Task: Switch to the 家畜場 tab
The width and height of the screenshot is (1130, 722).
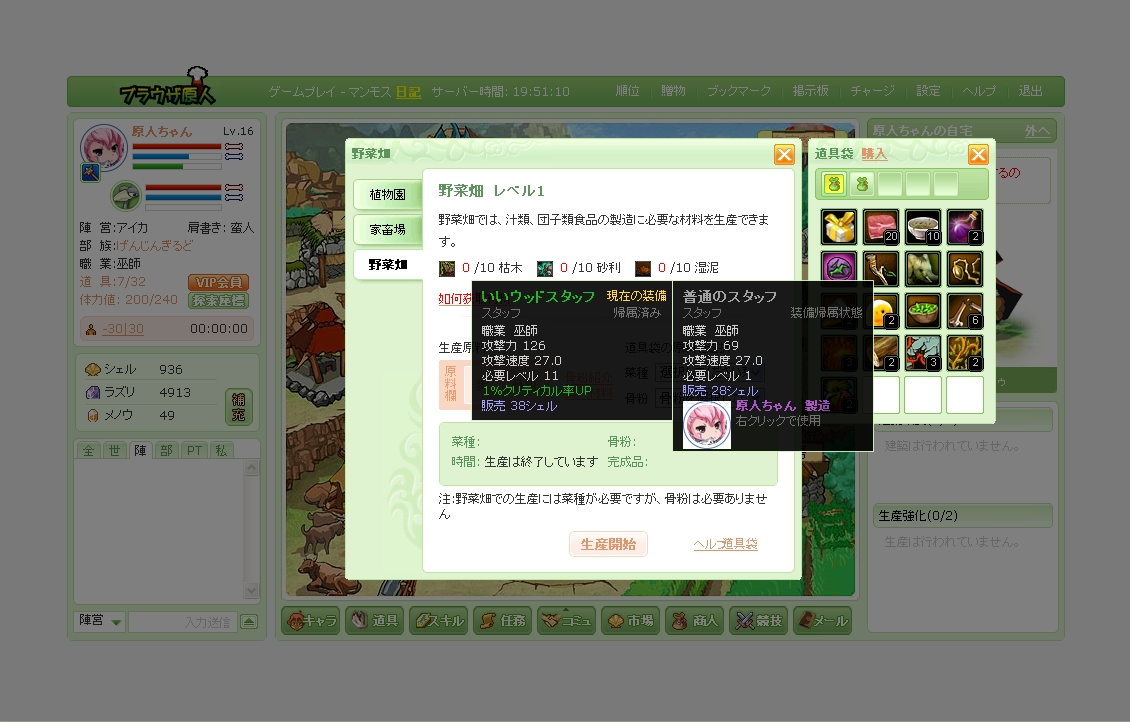Action: pos(388,230)
